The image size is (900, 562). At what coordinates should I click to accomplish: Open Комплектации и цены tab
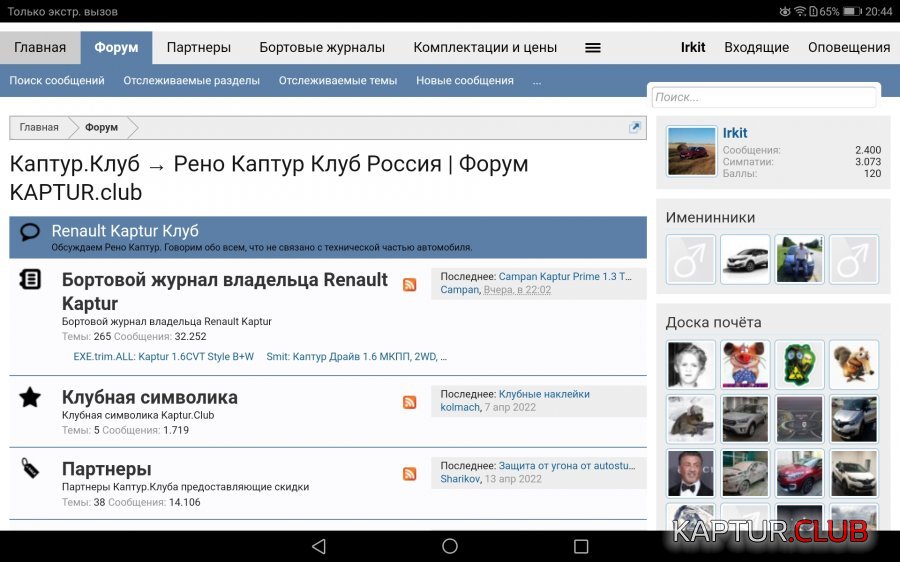[485, 48]
